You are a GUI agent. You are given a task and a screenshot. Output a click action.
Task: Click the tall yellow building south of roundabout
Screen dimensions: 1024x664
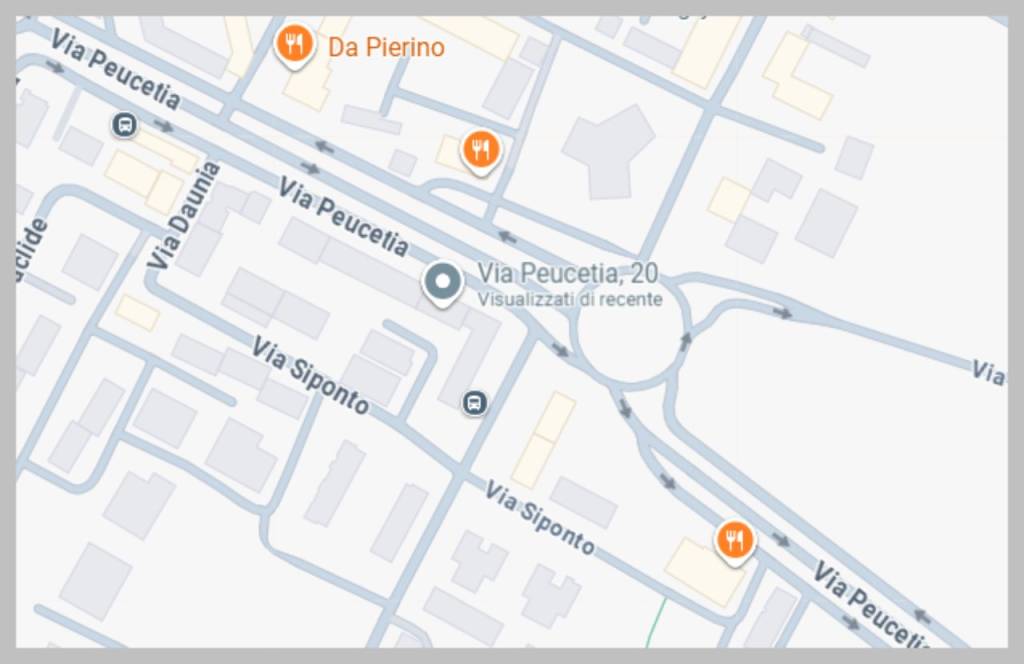[x=543, y=439]
